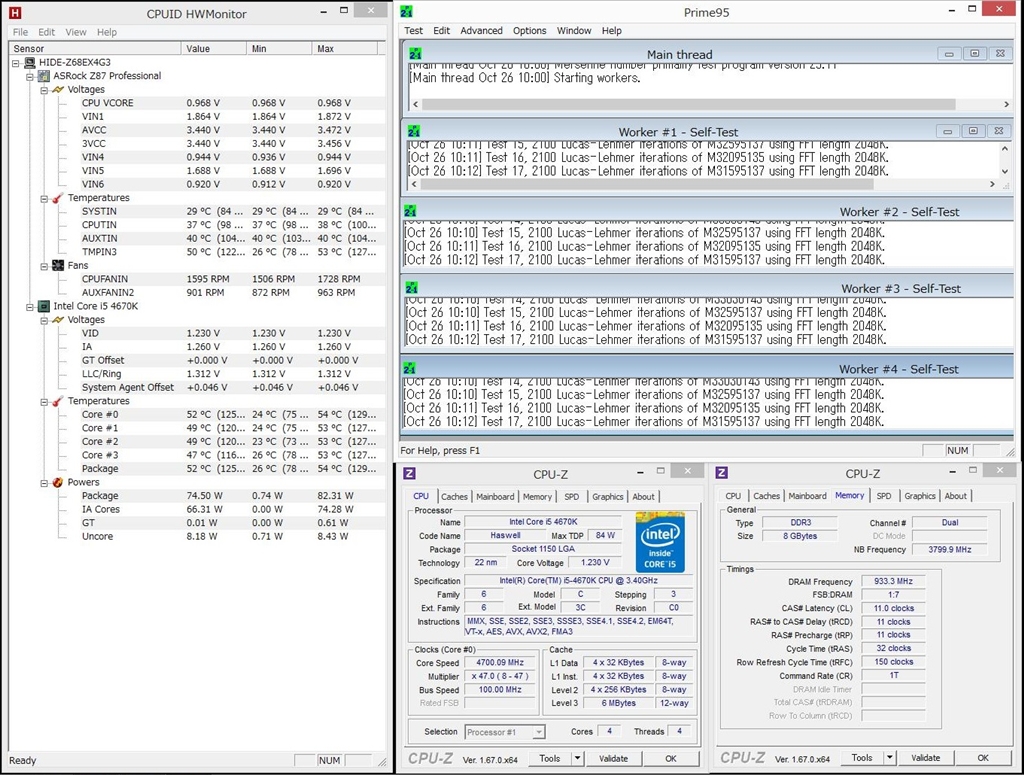Click the Fans node fan icon

point(58,266)
